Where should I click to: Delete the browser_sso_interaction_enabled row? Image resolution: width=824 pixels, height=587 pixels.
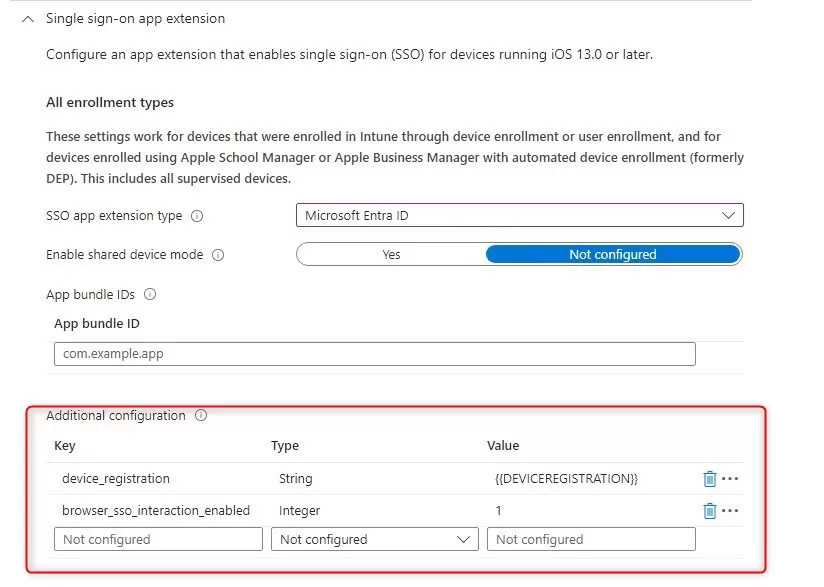[709, 511]
